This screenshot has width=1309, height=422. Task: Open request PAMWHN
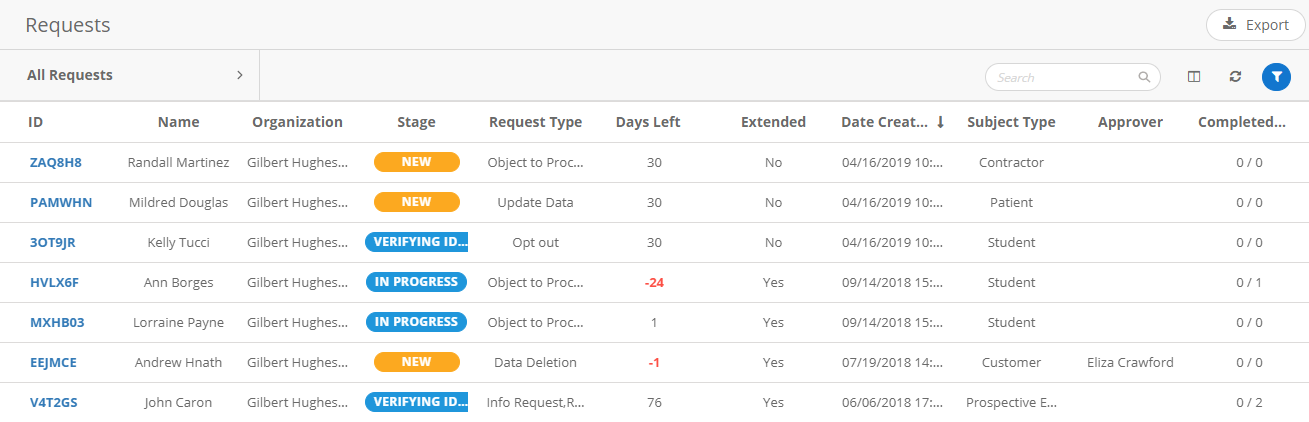click(x=61, y=202)
